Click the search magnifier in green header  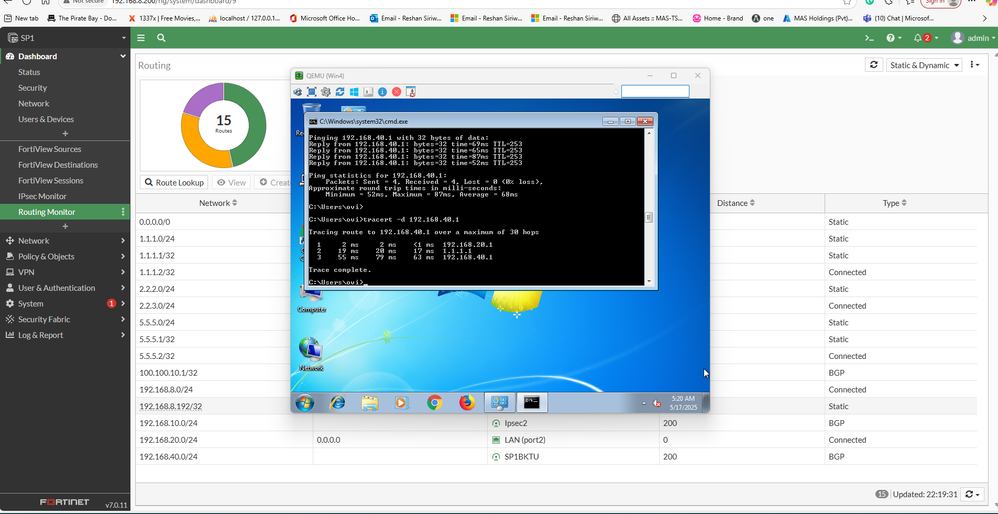click(161, 38)
